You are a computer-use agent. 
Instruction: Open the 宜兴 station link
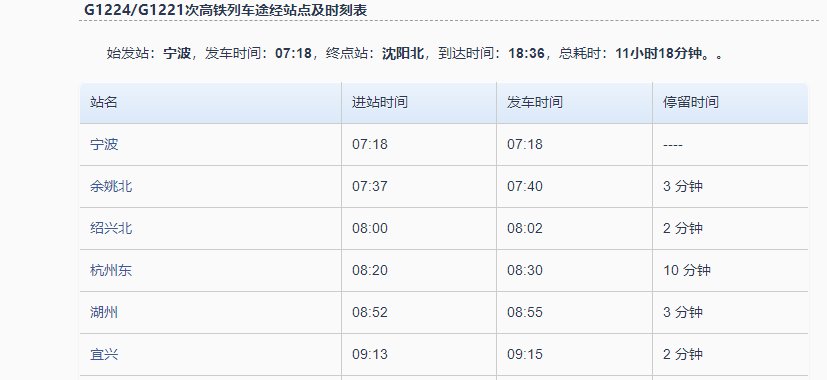[x=104, y=354]
